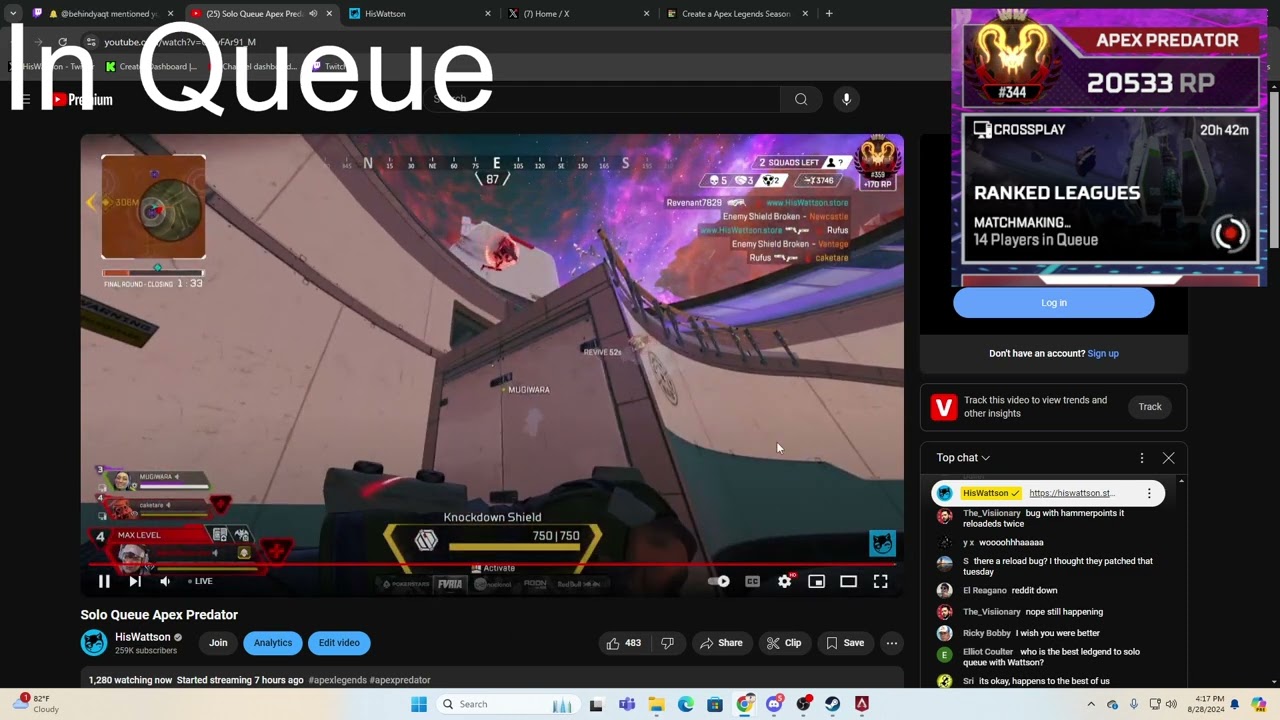Skip to next video in player

135,581
